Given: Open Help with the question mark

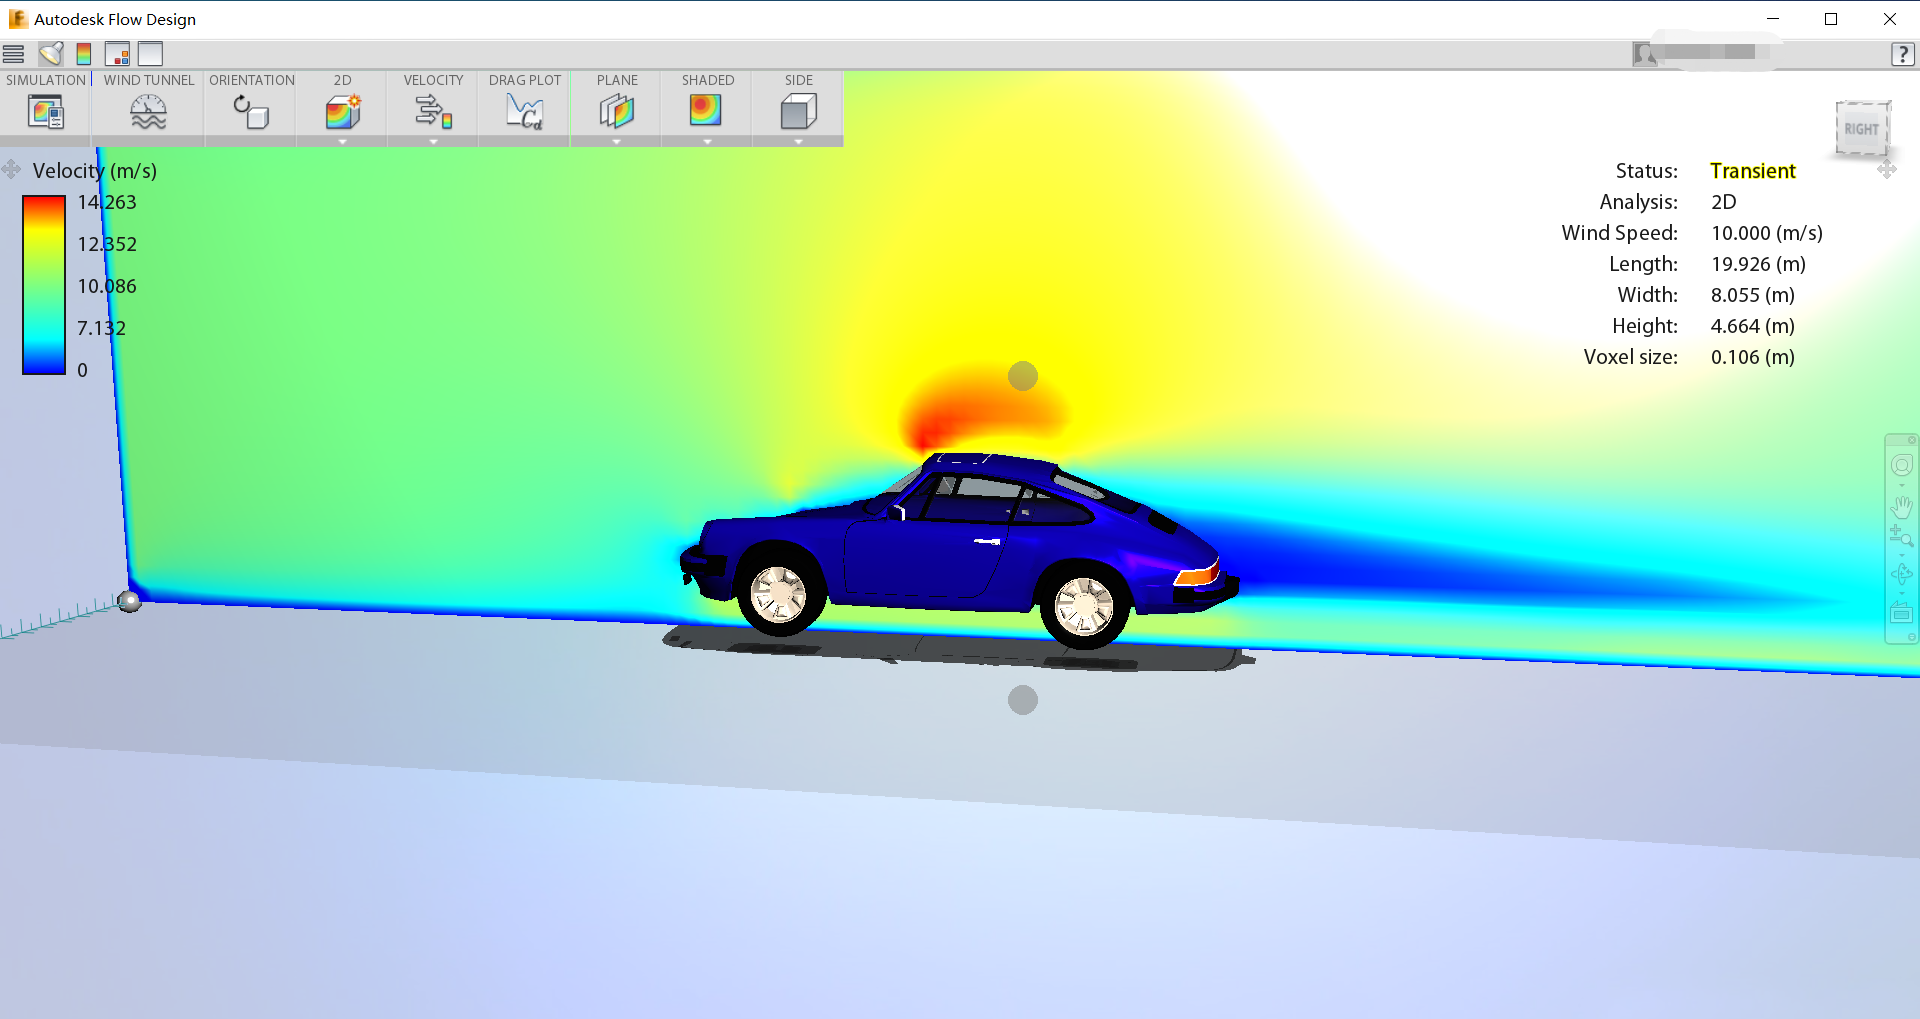Looking at the screenshot, I should (1902, 54).
